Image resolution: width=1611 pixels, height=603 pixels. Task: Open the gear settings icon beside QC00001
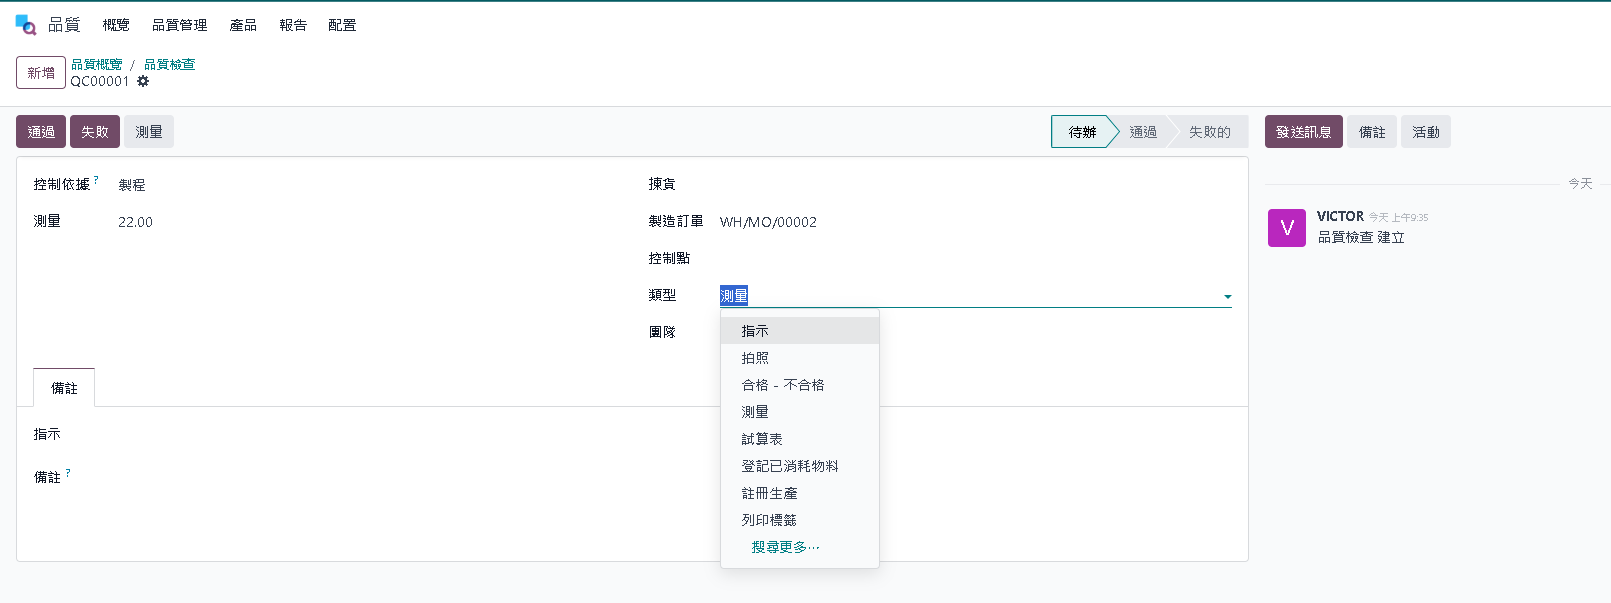[143, 81]
